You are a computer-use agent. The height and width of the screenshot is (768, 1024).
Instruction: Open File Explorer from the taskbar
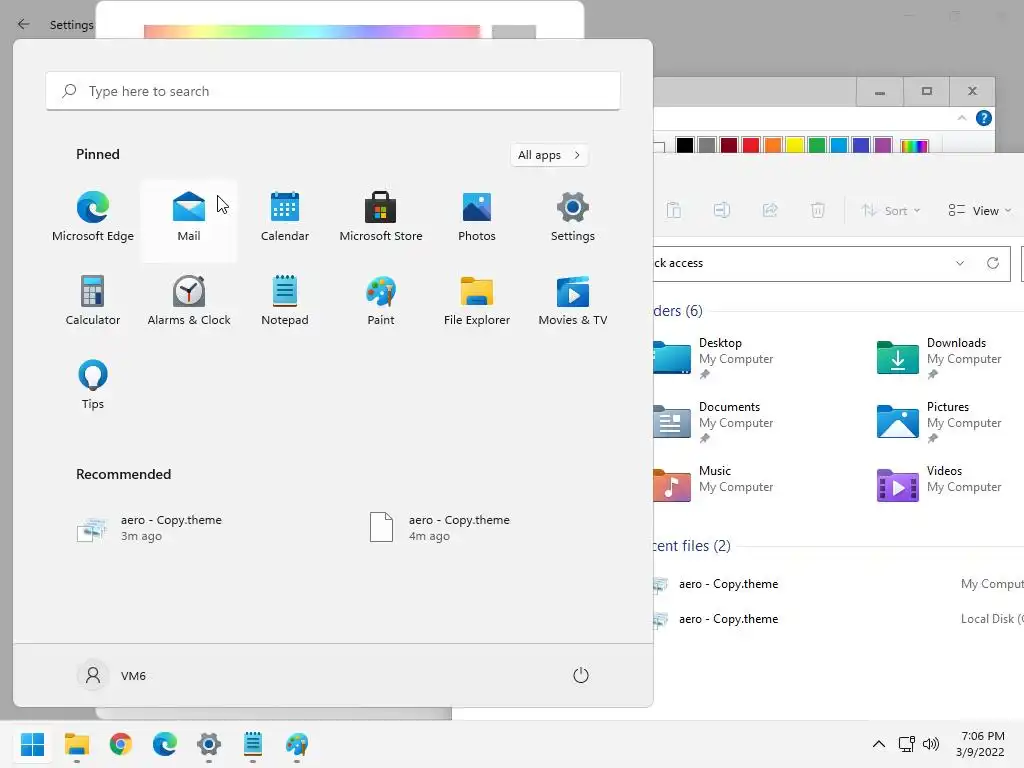point(77,744)
